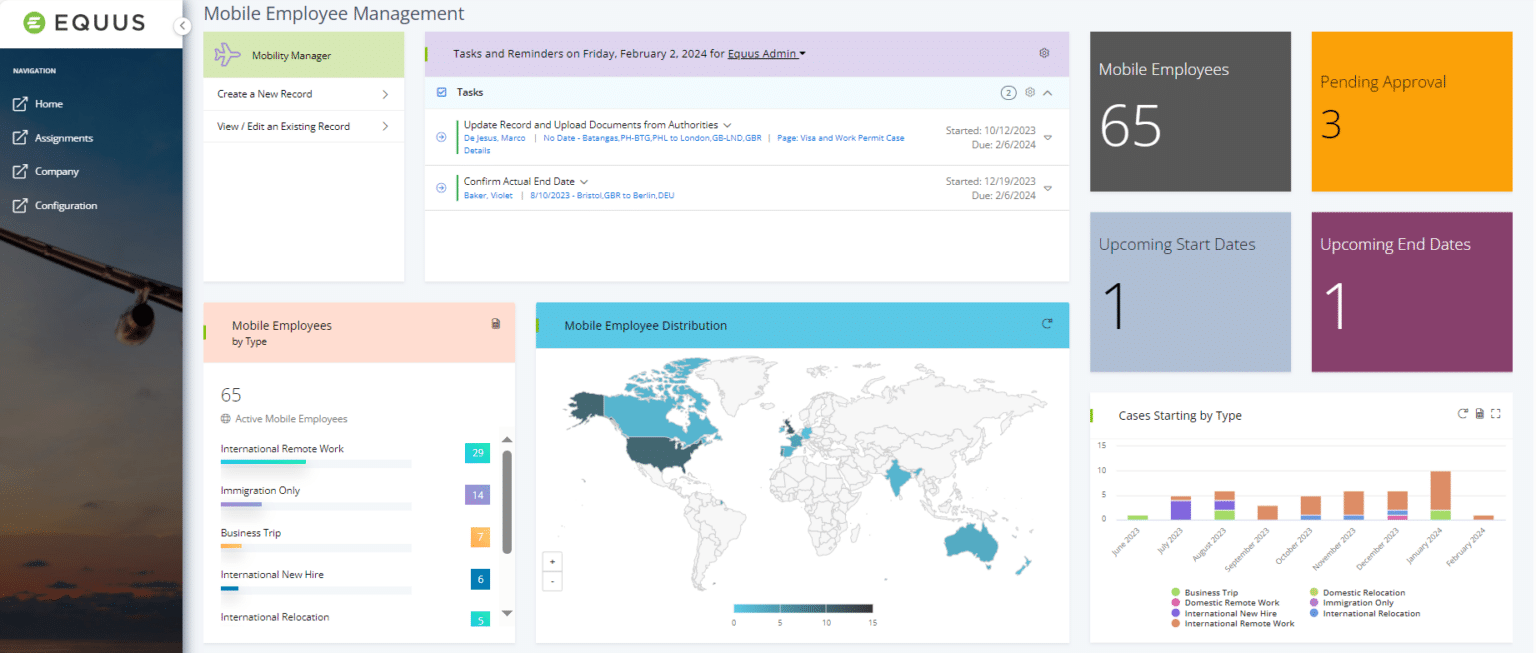Collapse the Tasks section with the chevron
The image size is (1536, 653).
click(1048, 92)
